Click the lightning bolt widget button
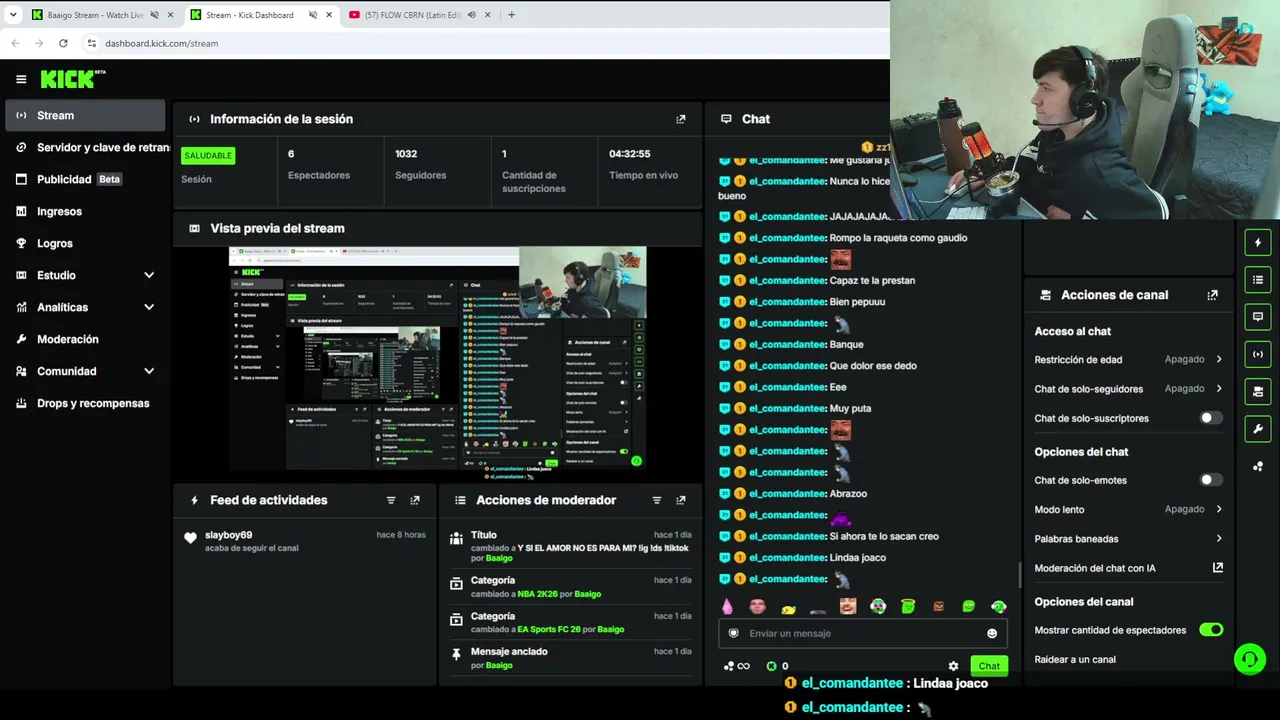Screen dimensions: 1280x720 point(1258,242)
